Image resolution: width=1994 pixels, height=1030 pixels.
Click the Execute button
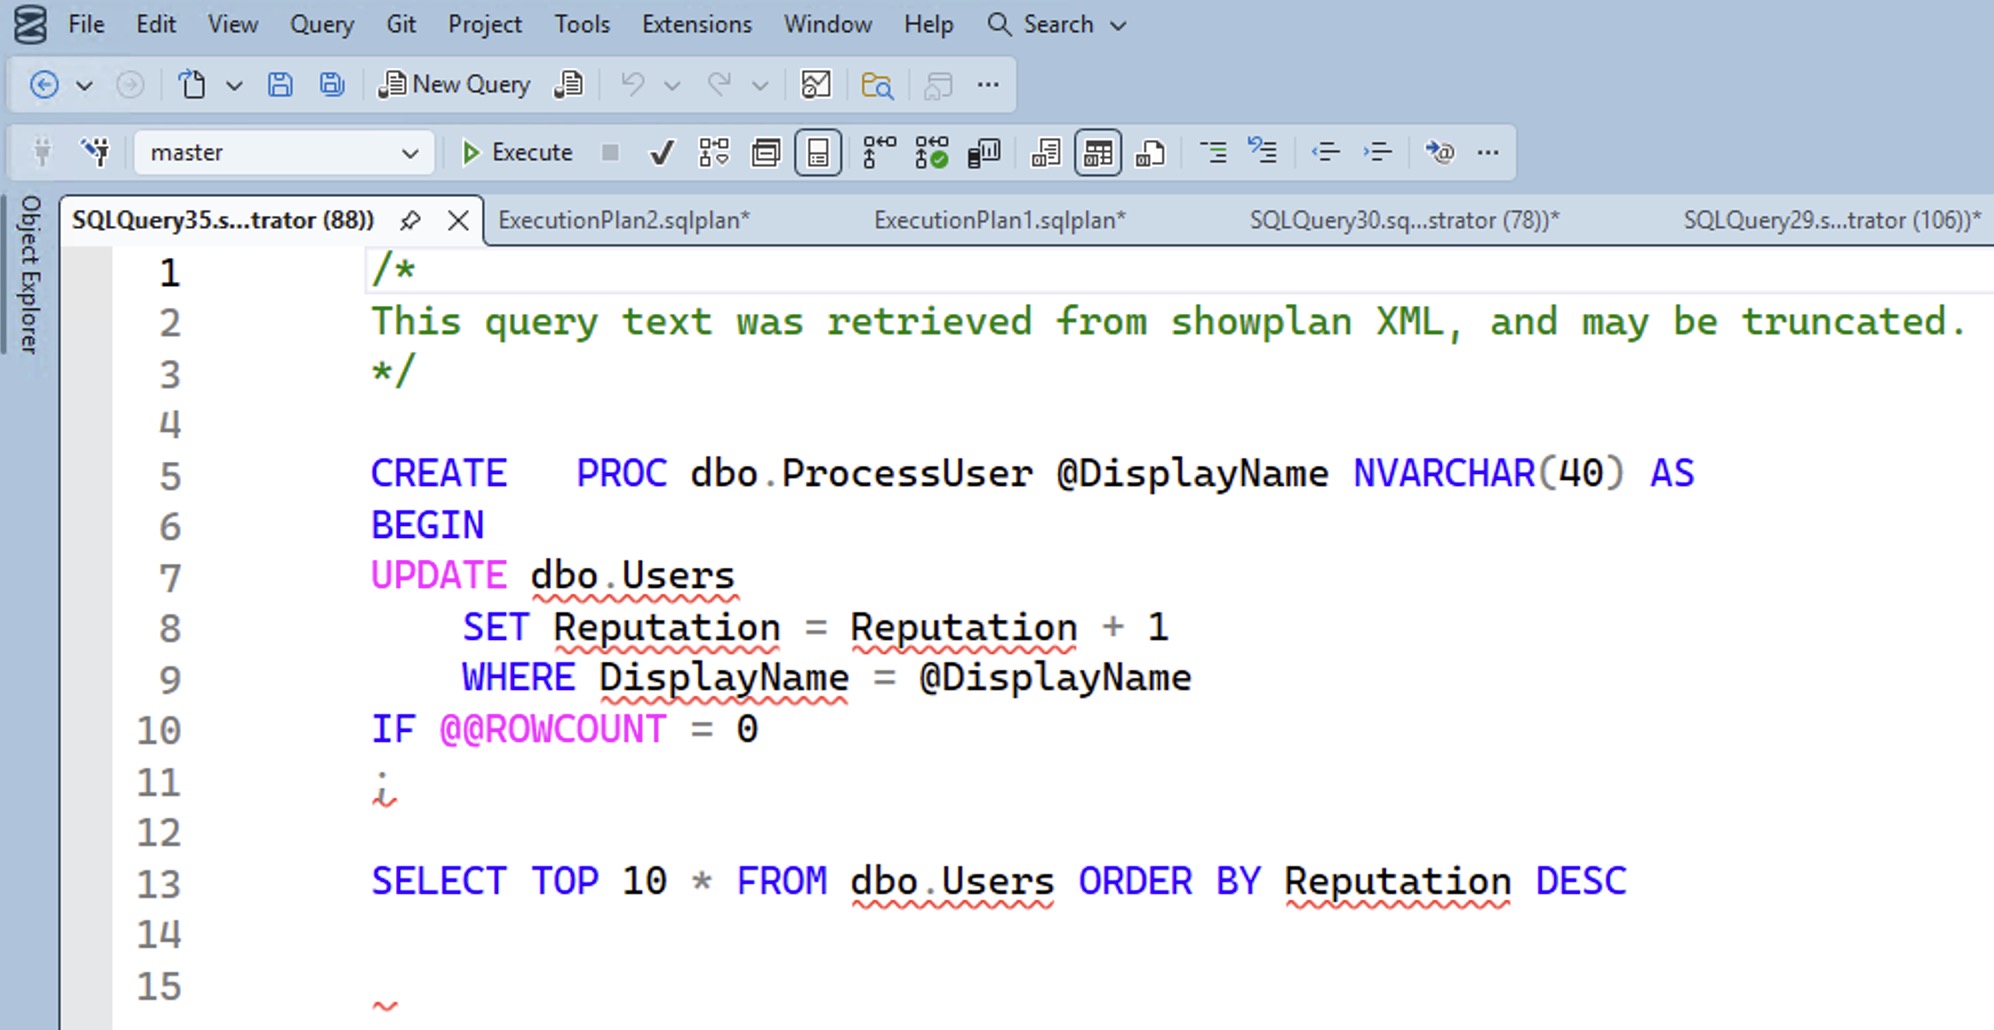[x=517, y=153]
